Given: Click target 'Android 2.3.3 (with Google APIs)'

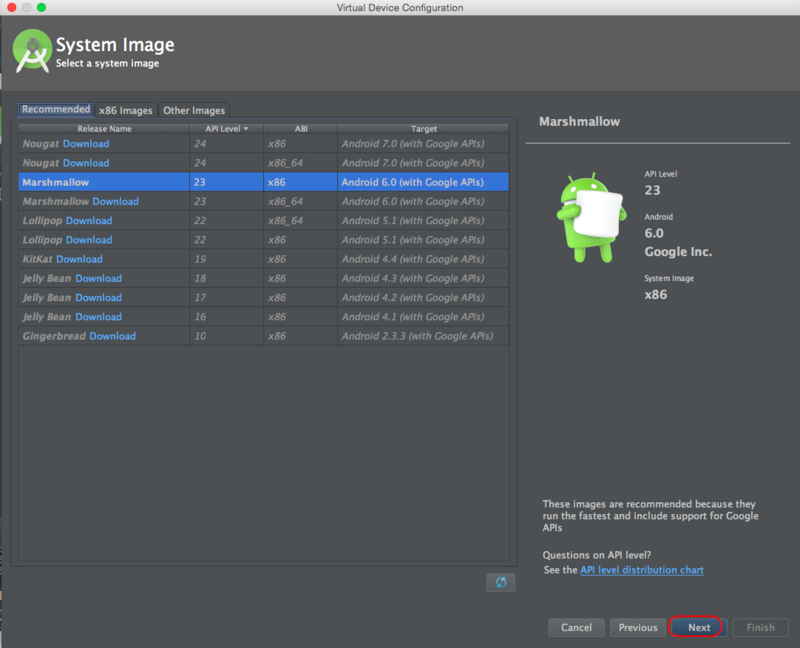Looking at the screenshot, I should (417, 336).
